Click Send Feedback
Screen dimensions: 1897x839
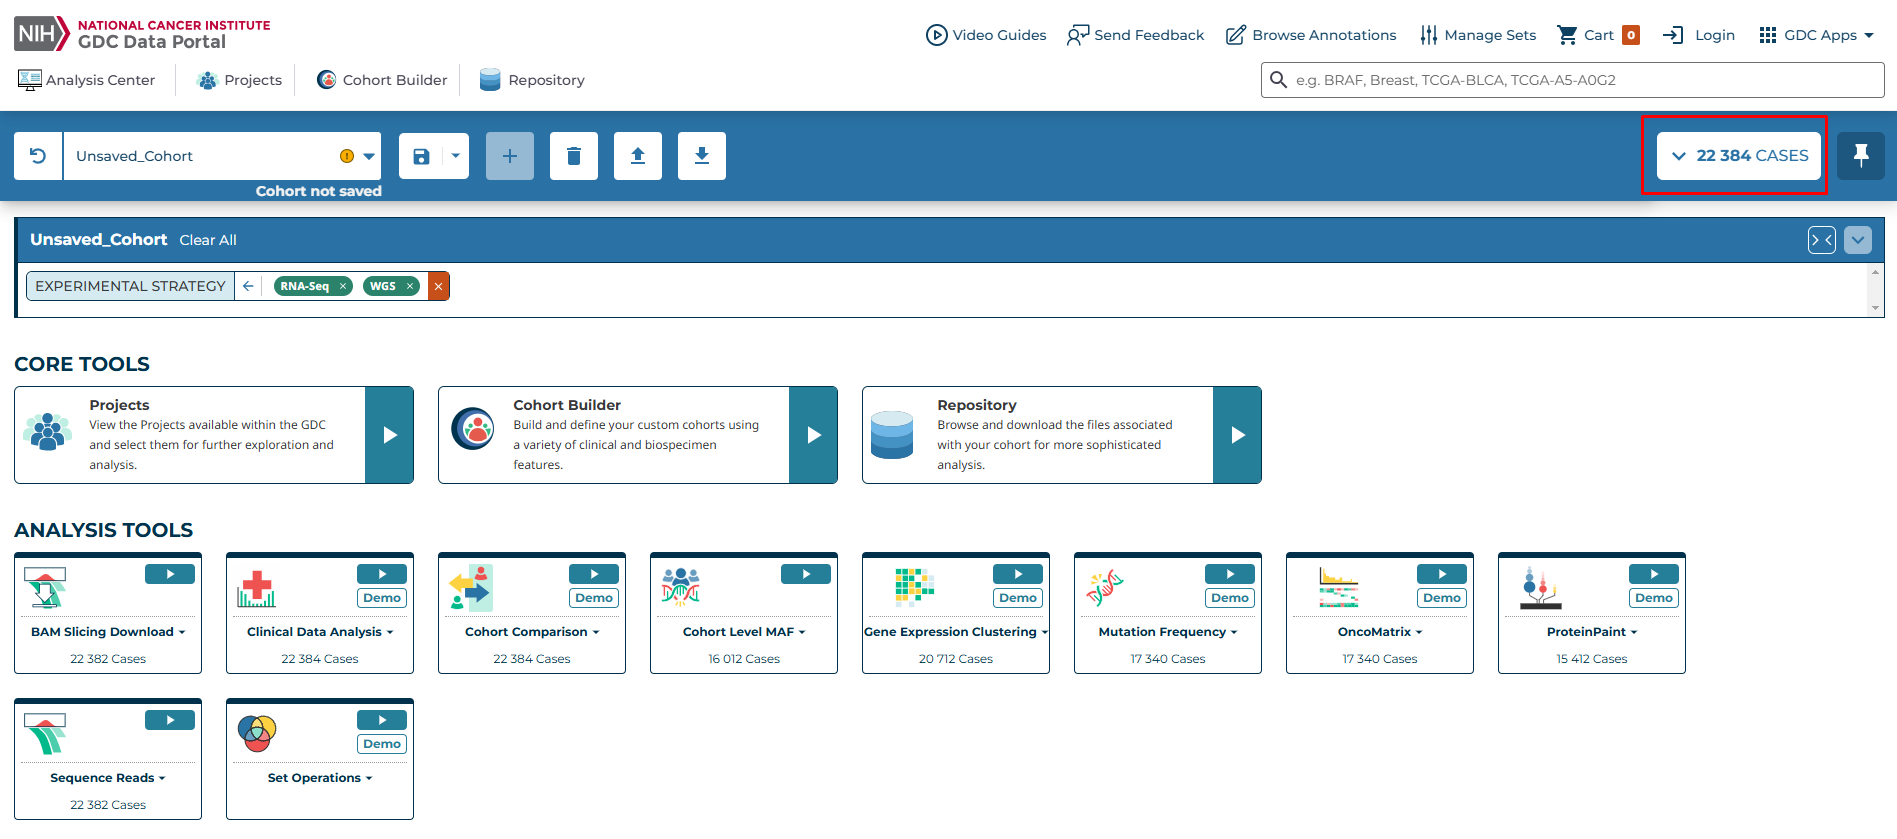(1135, 35)
